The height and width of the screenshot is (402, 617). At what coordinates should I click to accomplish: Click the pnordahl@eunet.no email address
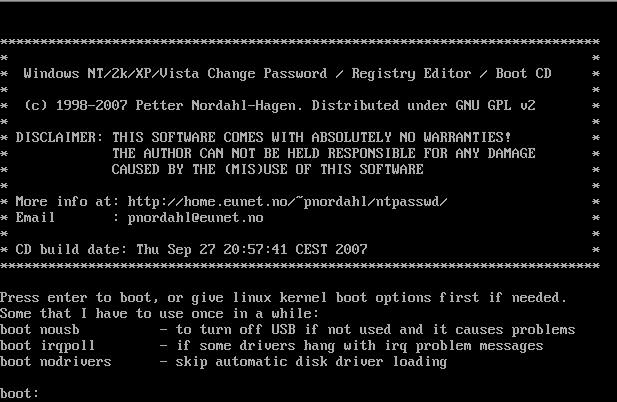[x=196, y=218]
